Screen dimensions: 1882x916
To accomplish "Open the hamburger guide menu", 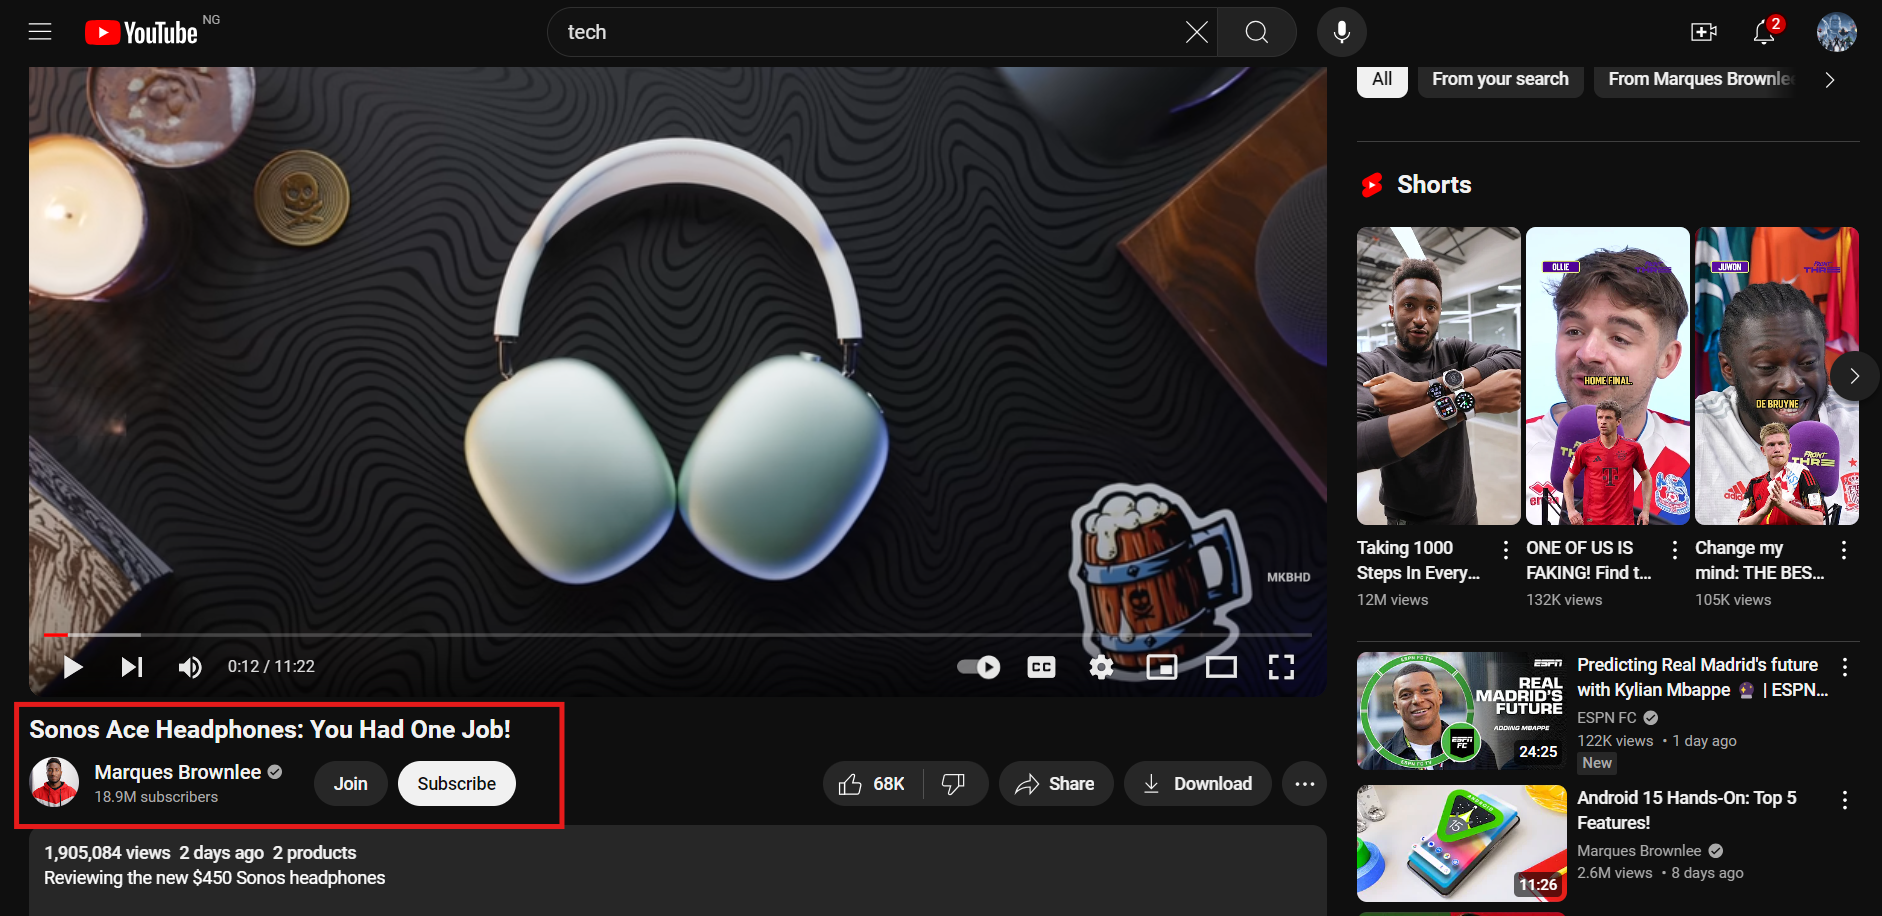I will point(40,32).
